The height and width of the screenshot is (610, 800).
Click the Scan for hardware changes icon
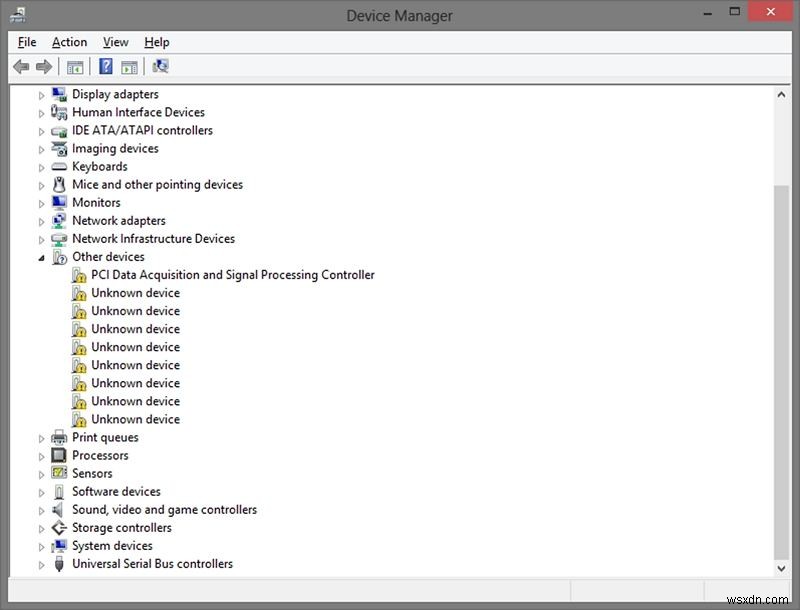click(x=160, y=66)
